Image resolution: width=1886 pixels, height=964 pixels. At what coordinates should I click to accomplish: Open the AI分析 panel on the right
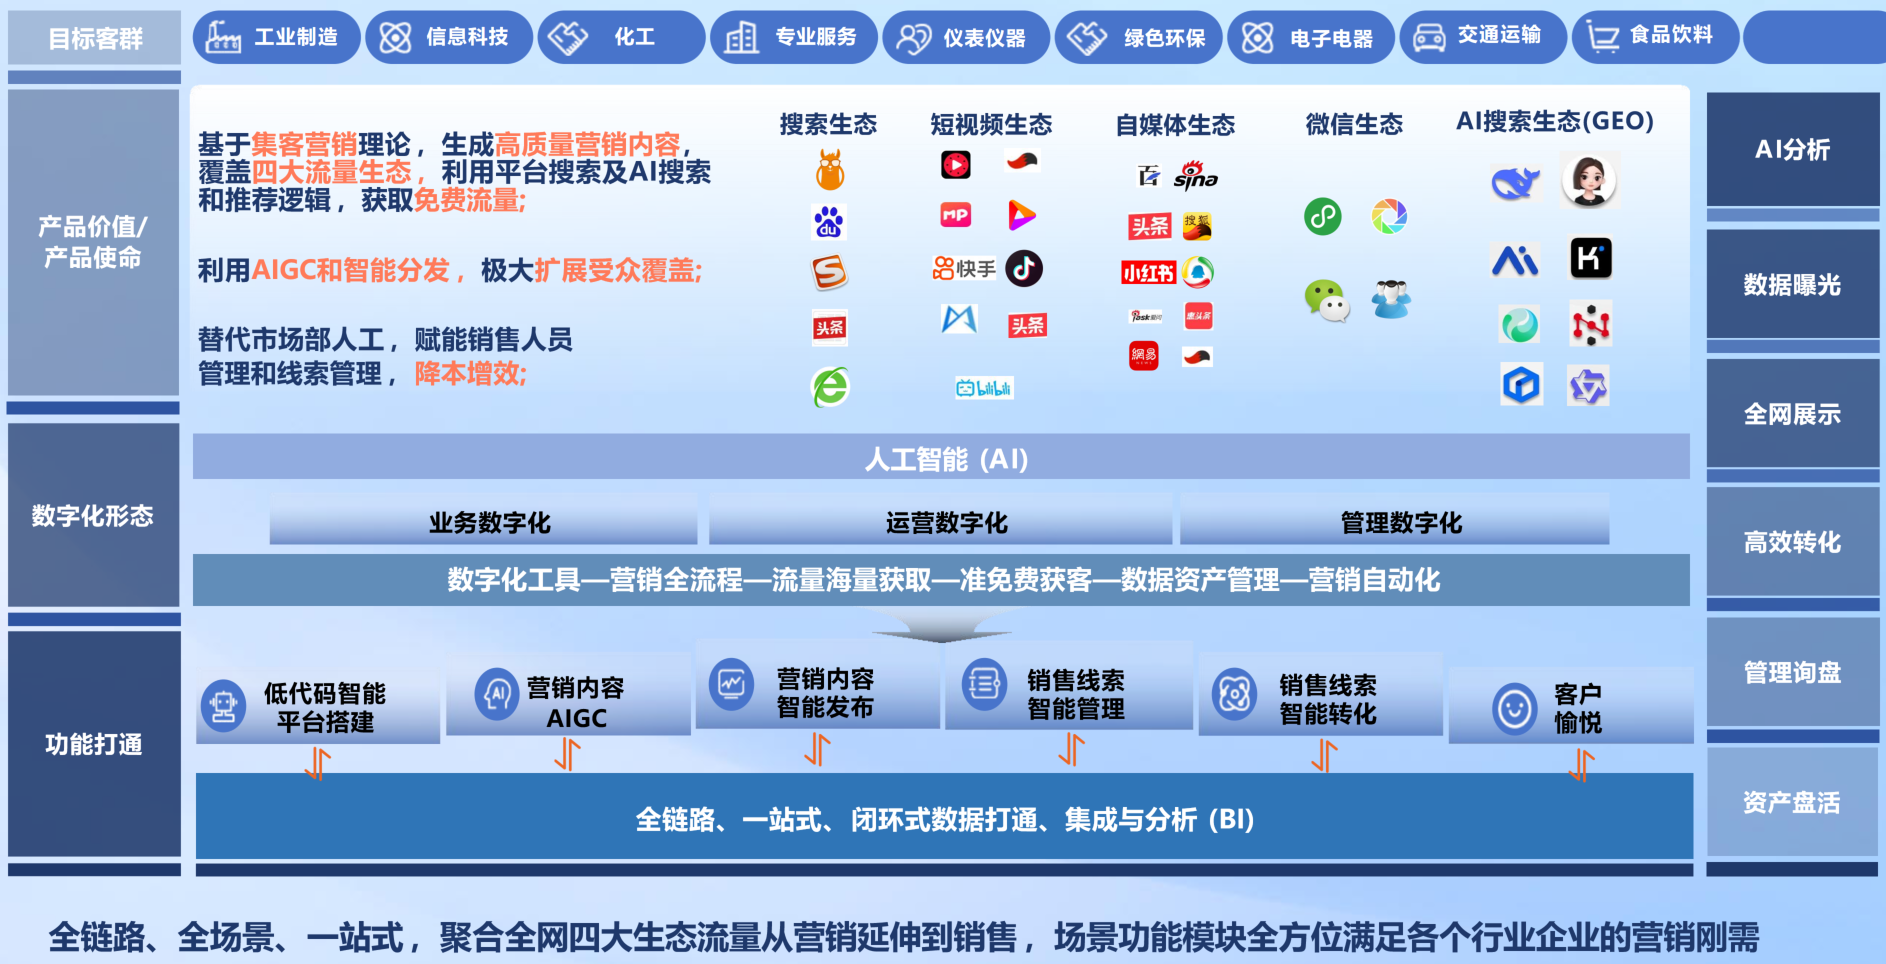point(1793,149)
